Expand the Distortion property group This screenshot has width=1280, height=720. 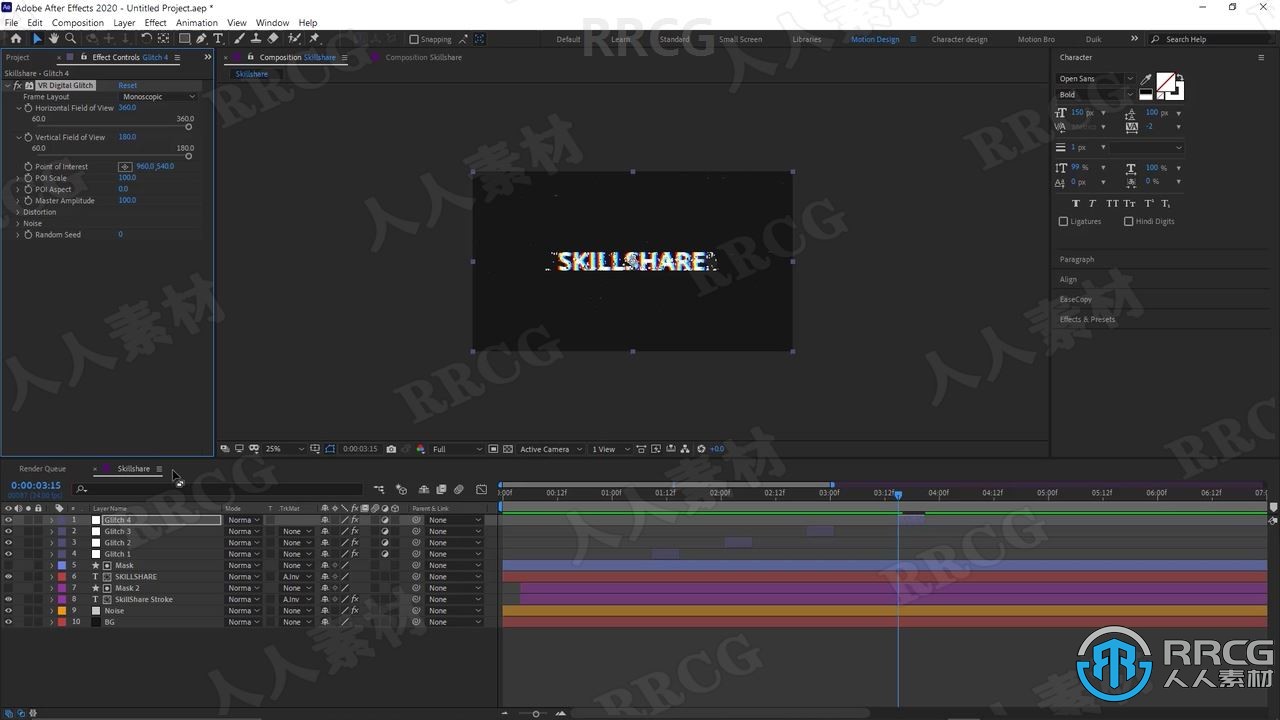(18, 212)
